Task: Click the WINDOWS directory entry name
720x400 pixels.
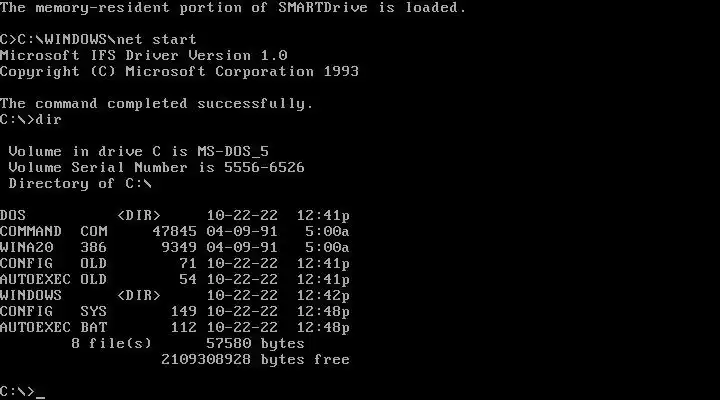Action: click(31, 296)
